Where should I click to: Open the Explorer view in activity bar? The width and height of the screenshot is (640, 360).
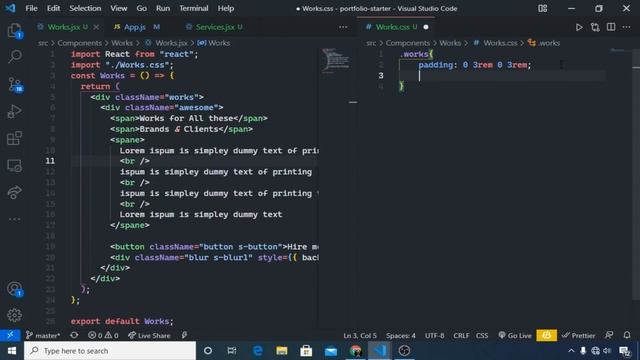[x=15, y=31]
